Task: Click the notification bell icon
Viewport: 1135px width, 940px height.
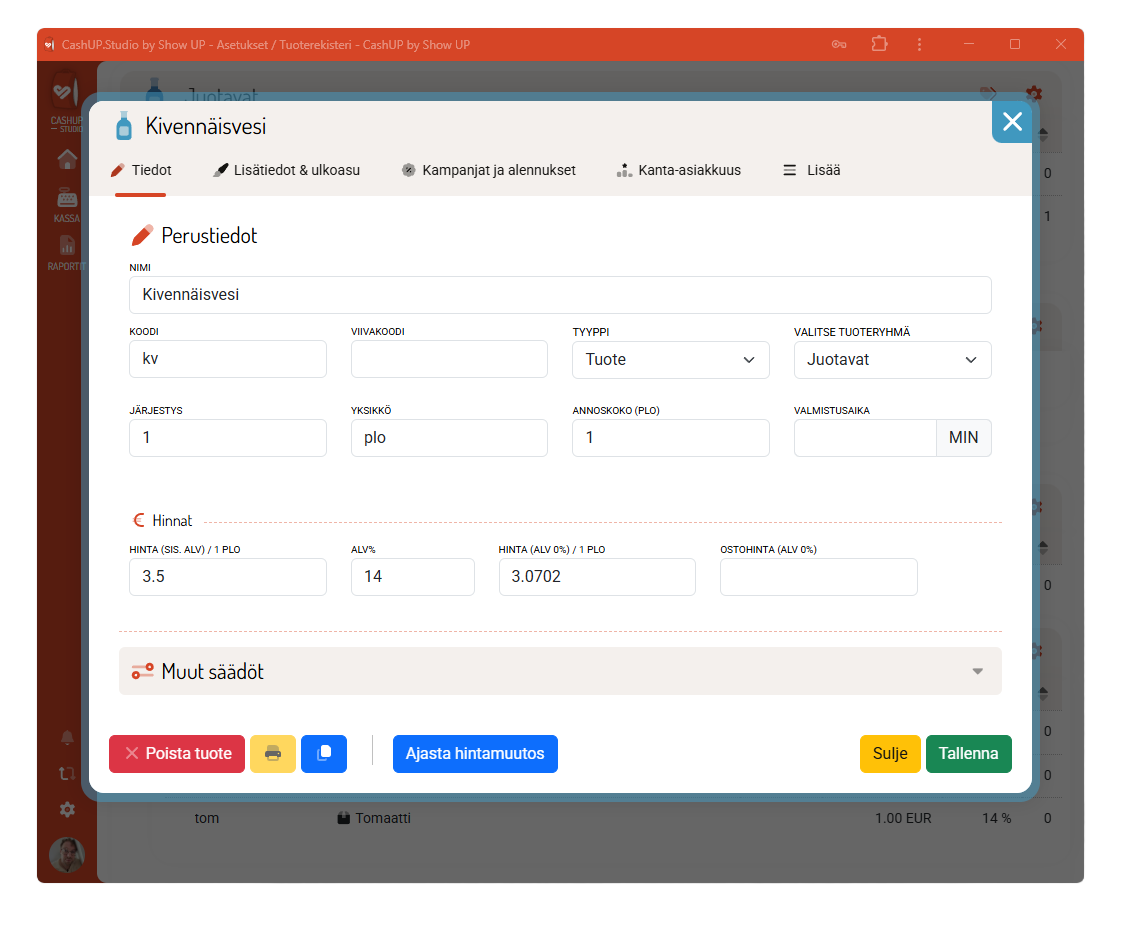Action: [x=67, y=738]
